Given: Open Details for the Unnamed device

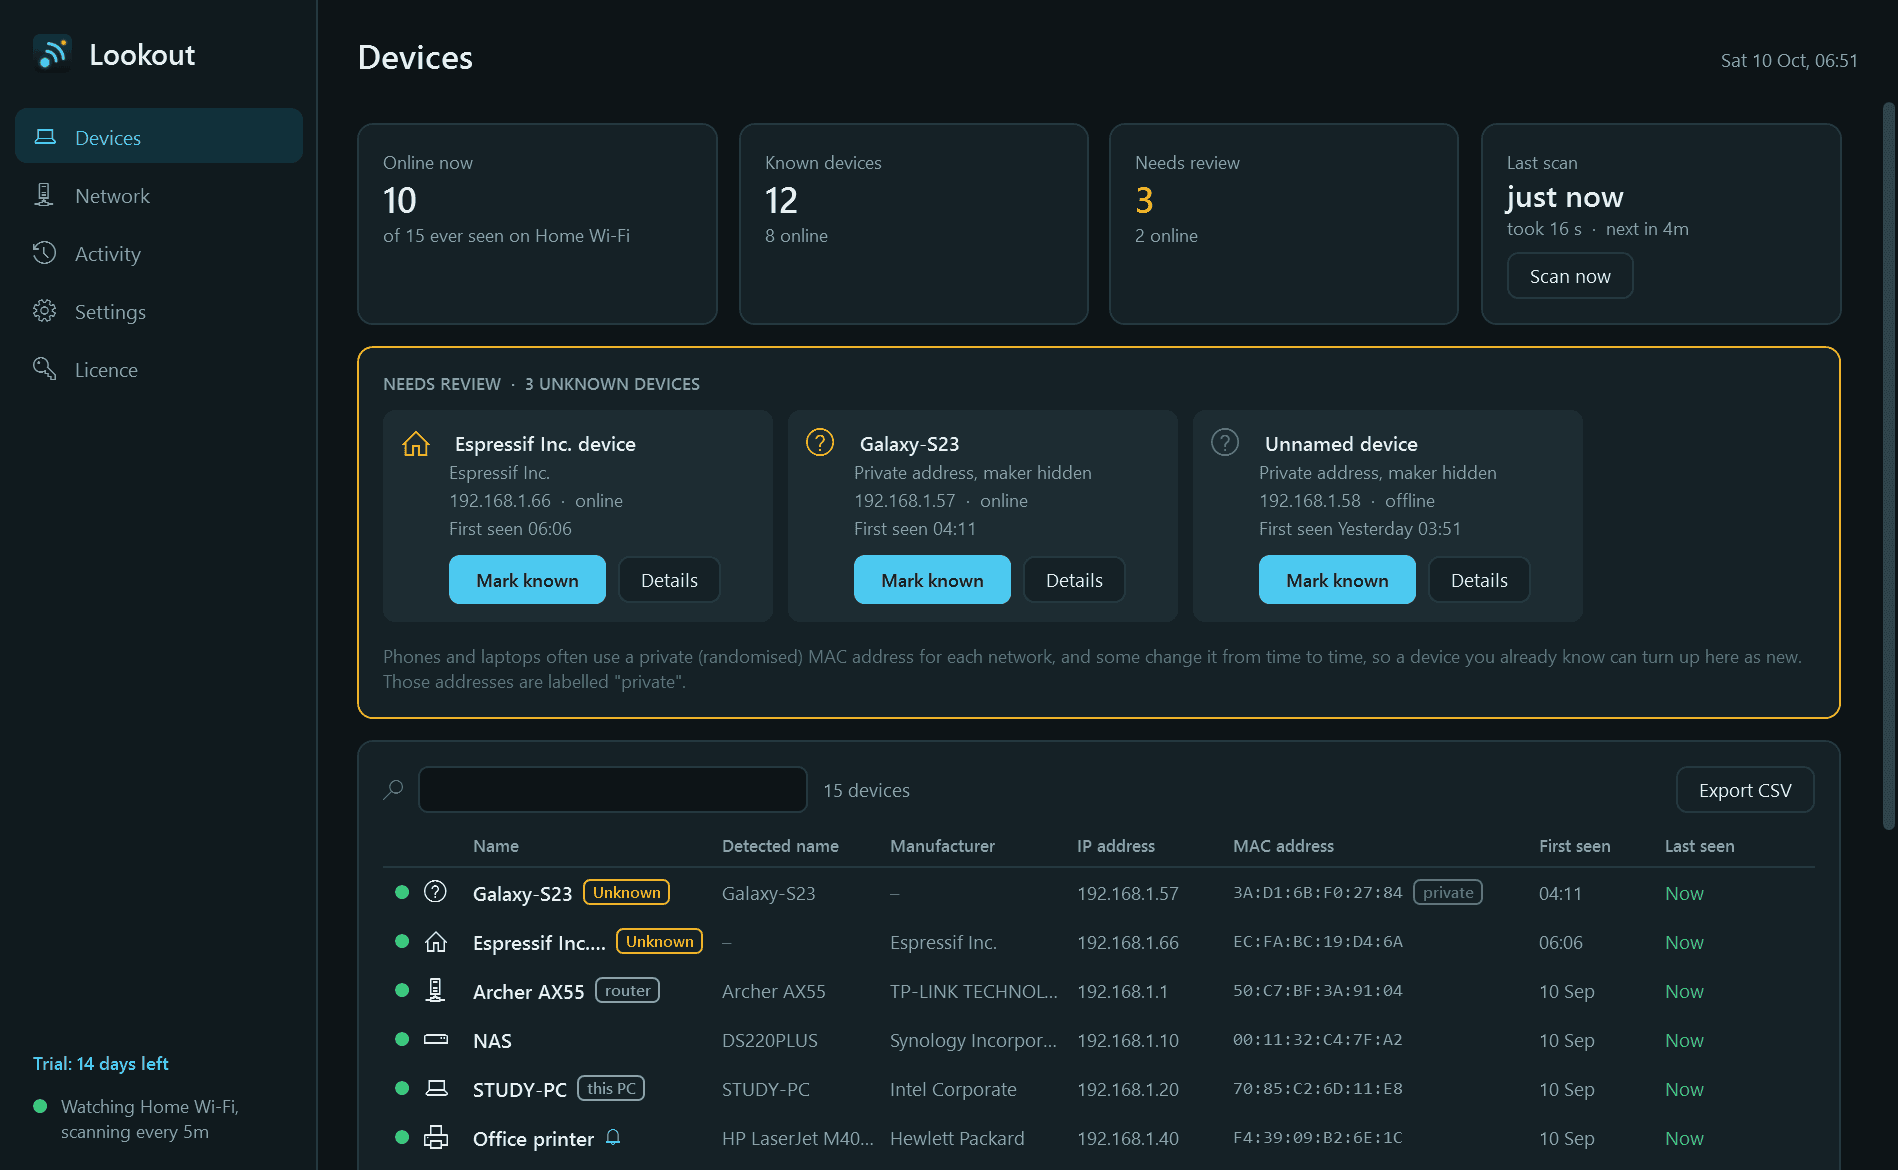Looking at the screenshot, I should (x=1479, y=580).
